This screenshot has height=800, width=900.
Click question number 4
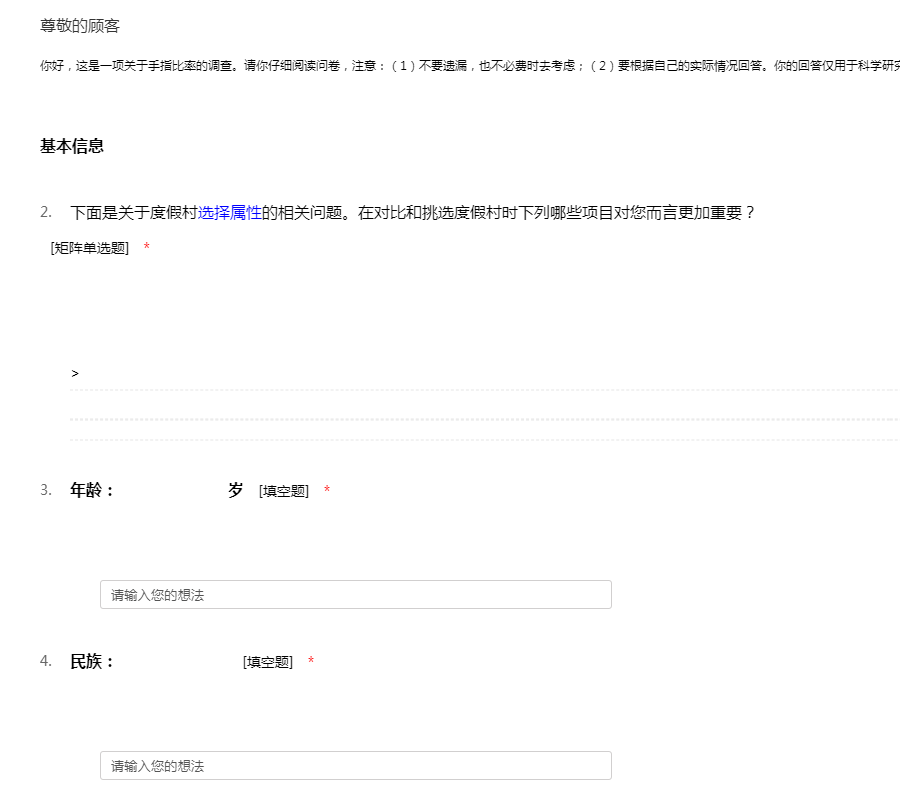pos(46,661)
